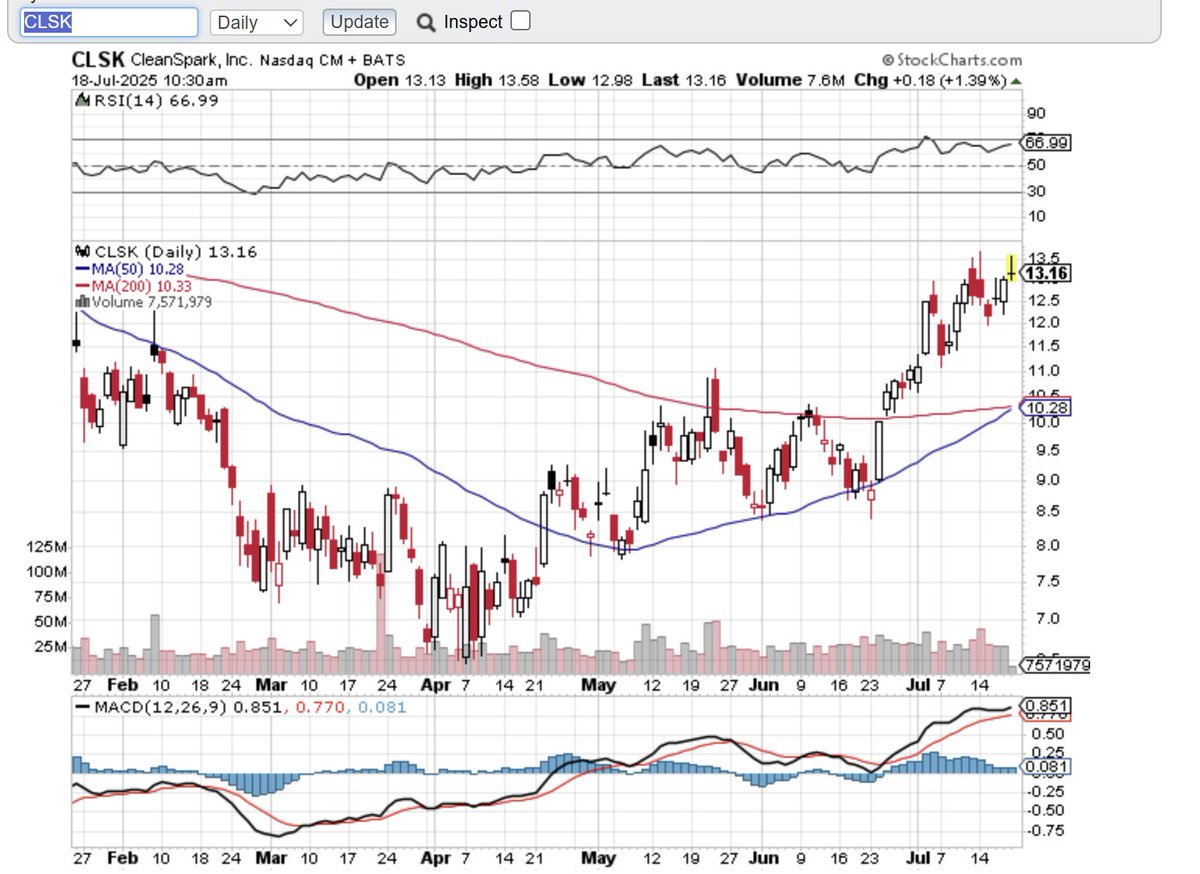
Task: Click the 13.16 last price tag
Action: (1048, 273)
